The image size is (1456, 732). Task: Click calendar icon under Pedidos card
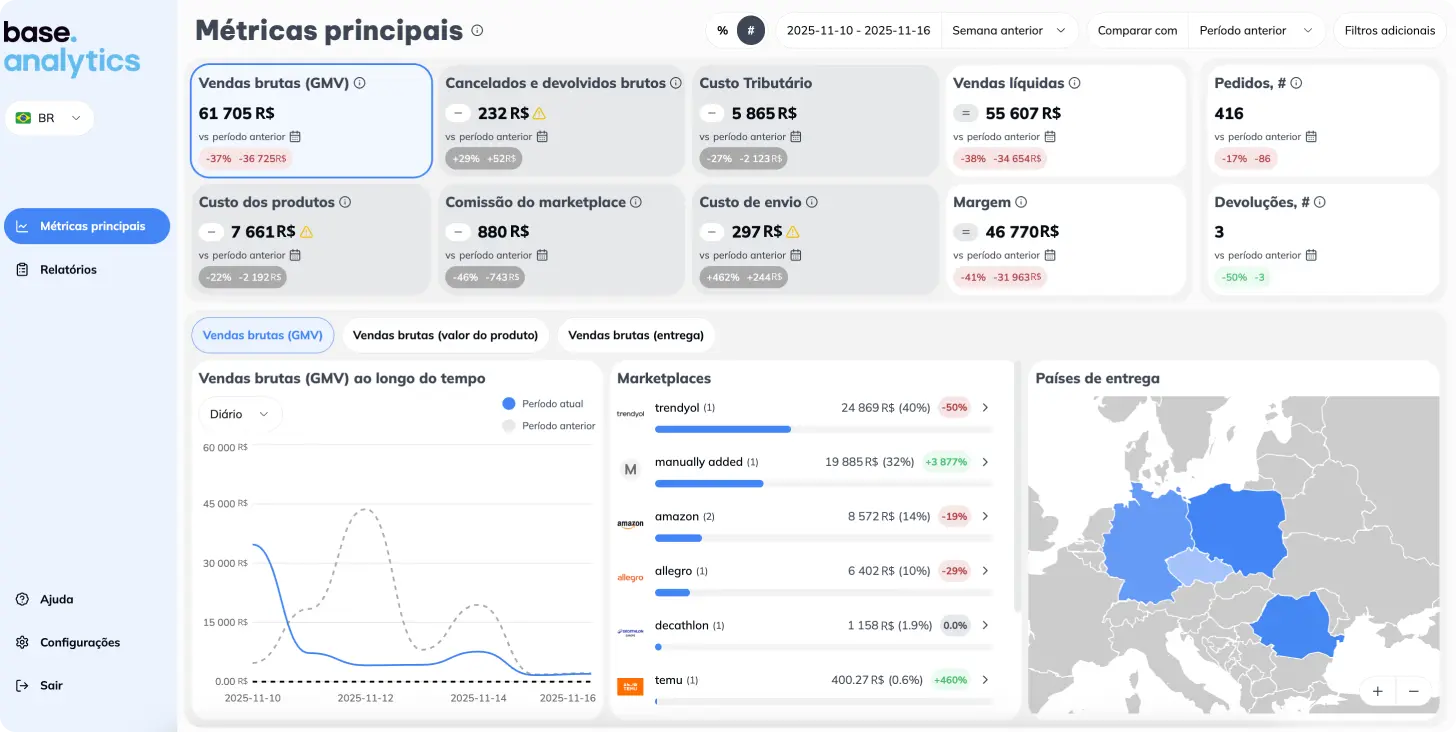click(x=1311, y=137)
